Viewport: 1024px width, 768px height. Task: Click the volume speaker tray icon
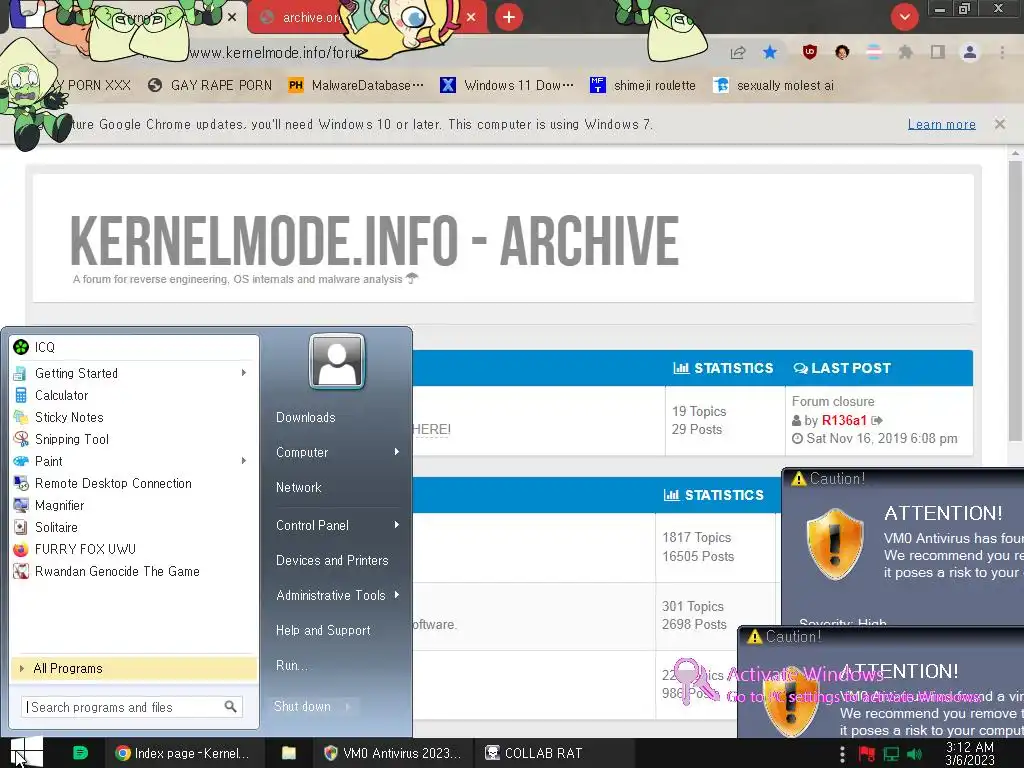915,754
